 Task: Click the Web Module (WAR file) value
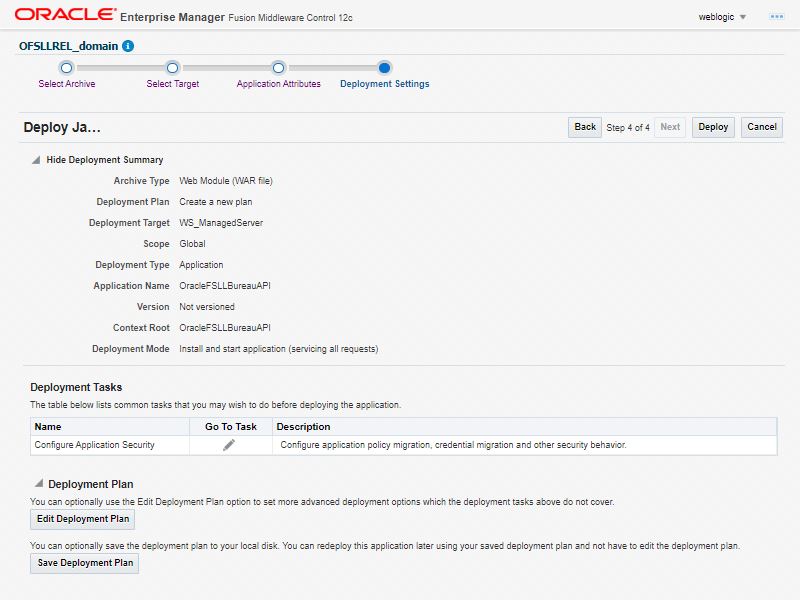pyautogui.click(x=226, y=181)
